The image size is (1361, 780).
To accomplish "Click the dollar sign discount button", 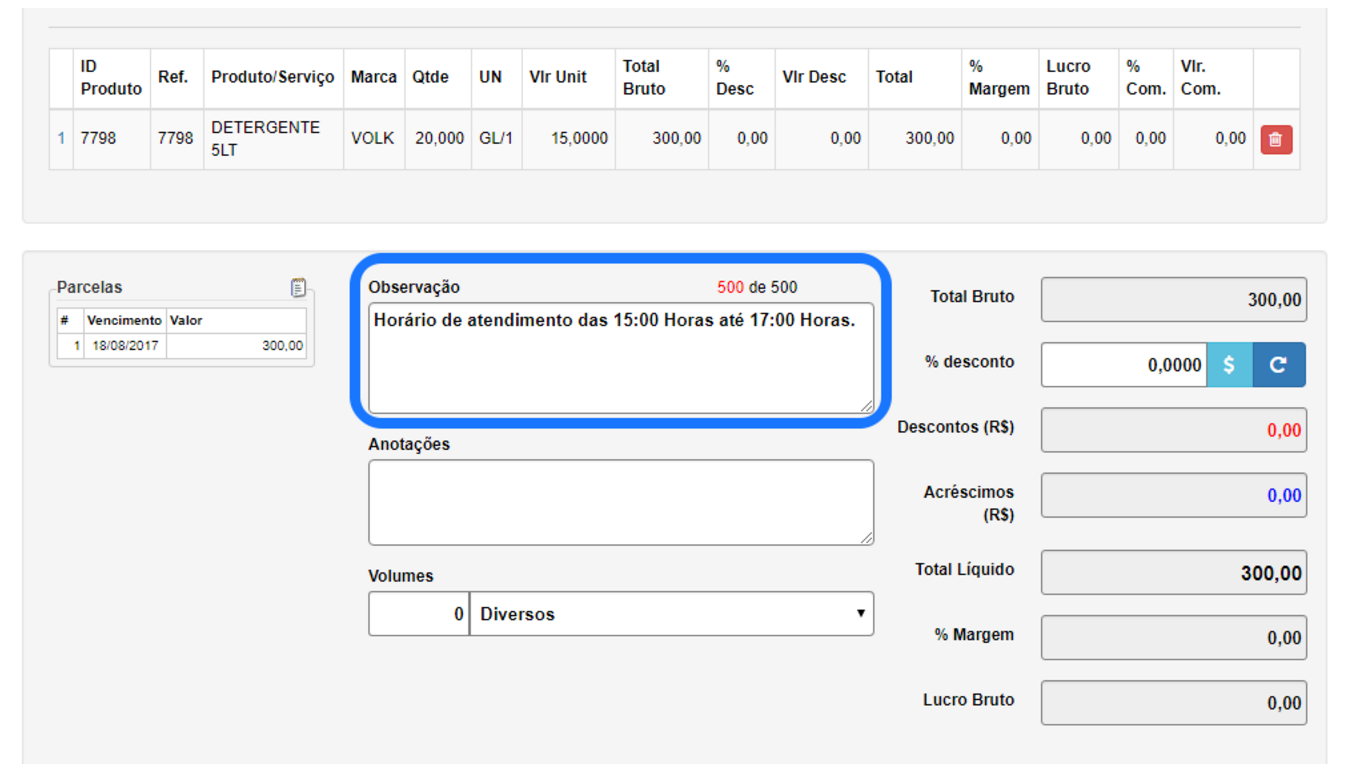I will click(1229, 365).
